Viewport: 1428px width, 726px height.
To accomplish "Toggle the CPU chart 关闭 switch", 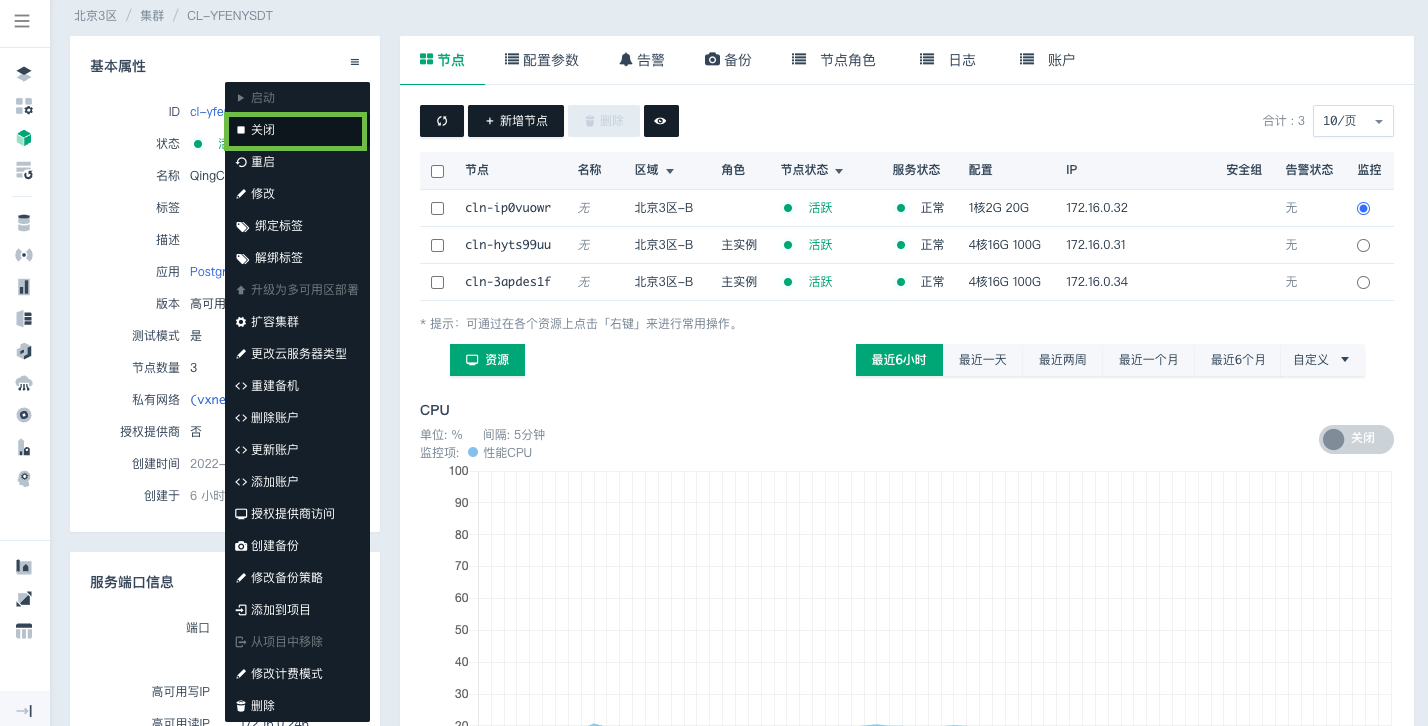I will click(x=1356, y=439).
